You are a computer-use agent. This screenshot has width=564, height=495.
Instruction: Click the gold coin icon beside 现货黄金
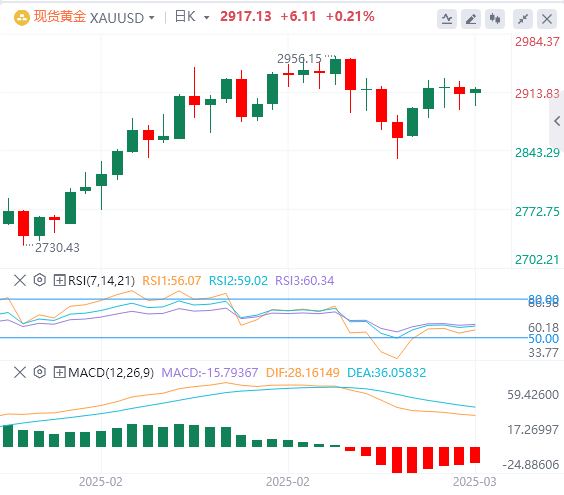coord(22,18)
